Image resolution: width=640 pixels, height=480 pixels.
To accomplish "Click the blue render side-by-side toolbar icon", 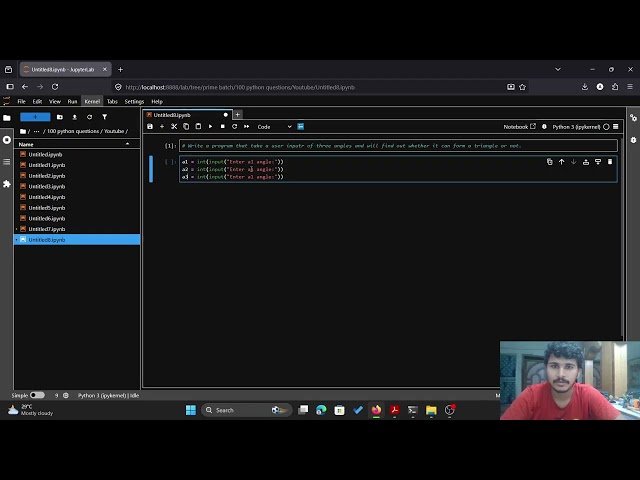I will [x=301, y=127].
